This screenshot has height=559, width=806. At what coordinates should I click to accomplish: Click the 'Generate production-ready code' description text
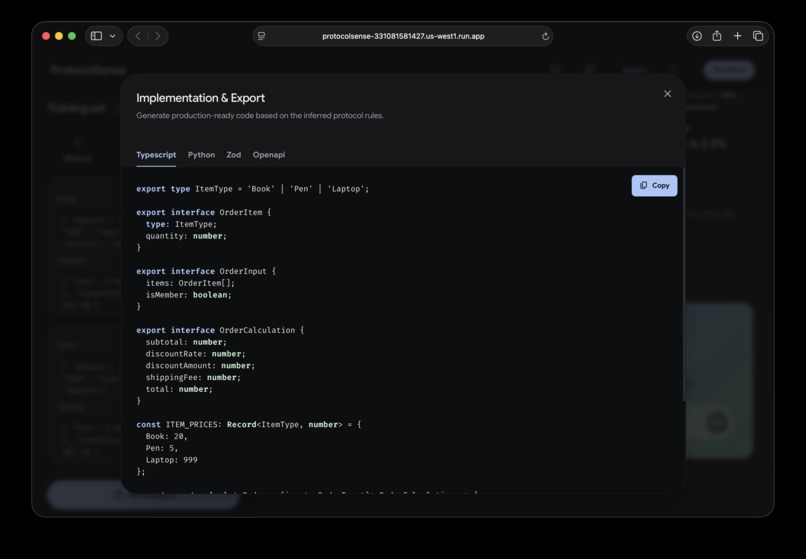point(260,116)
